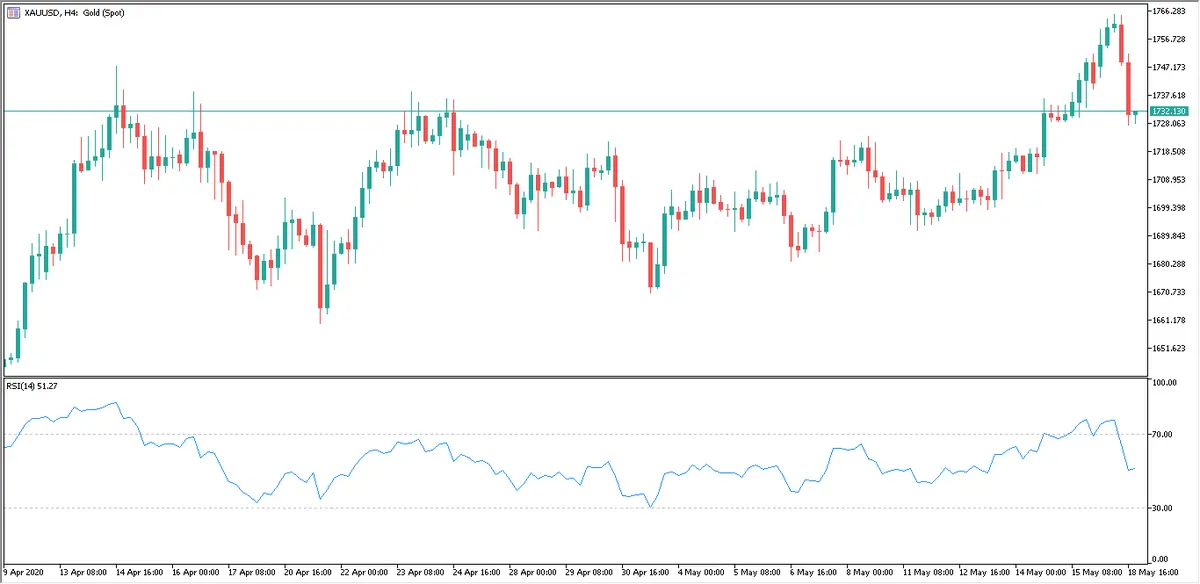Click the 1680.288 price axis label
This screenshot has height=584, width=1200.
click(1168, 264)
